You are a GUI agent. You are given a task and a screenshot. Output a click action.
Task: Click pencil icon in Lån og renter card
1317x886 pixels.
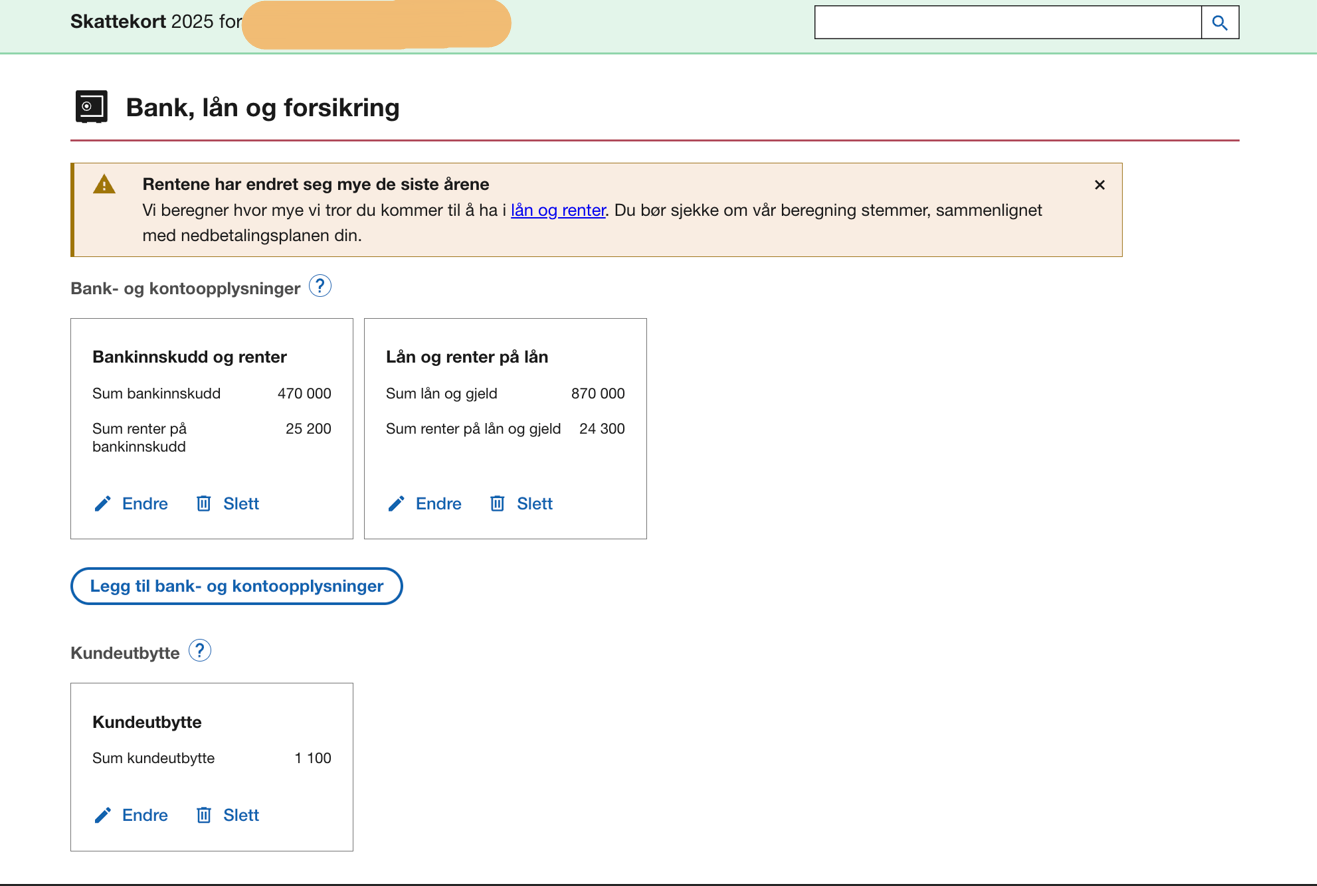point(397,504)
